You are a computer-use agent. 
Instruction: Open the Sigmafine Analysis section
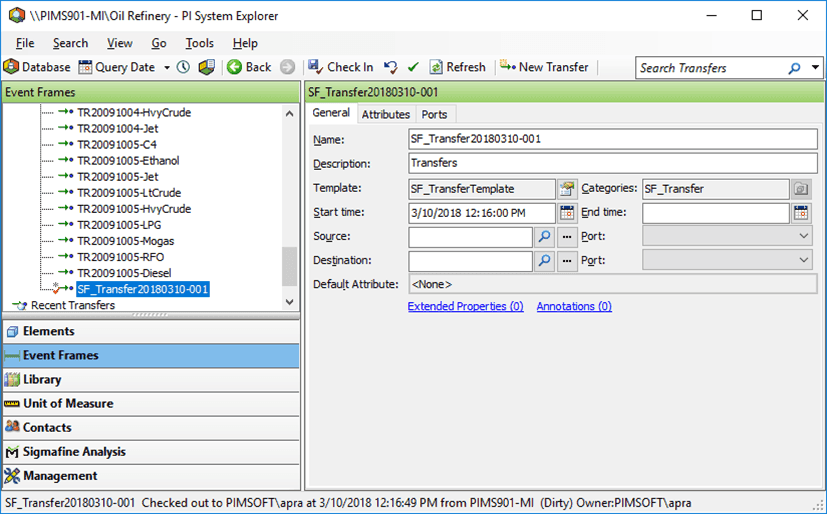151,452
